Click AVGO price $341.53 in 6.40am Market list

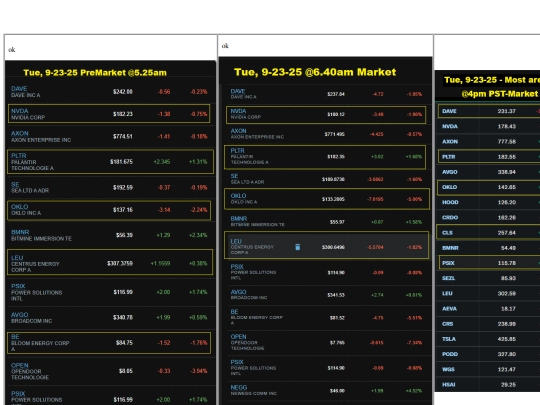[336, 295]
